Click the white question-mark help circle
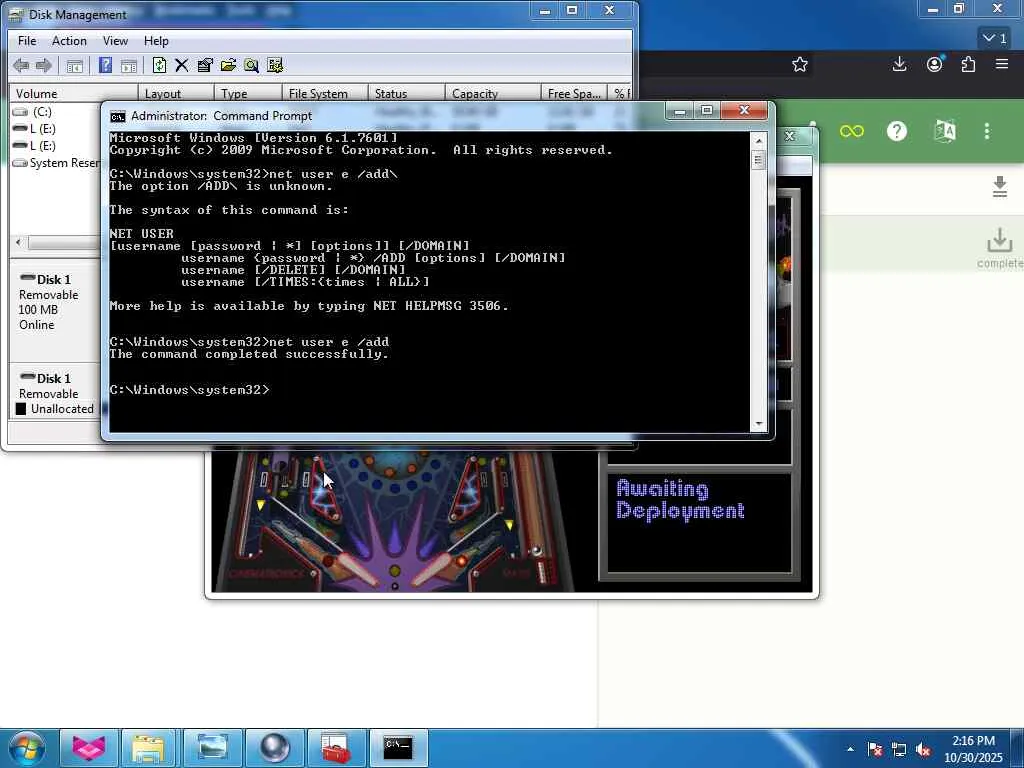 897,131
